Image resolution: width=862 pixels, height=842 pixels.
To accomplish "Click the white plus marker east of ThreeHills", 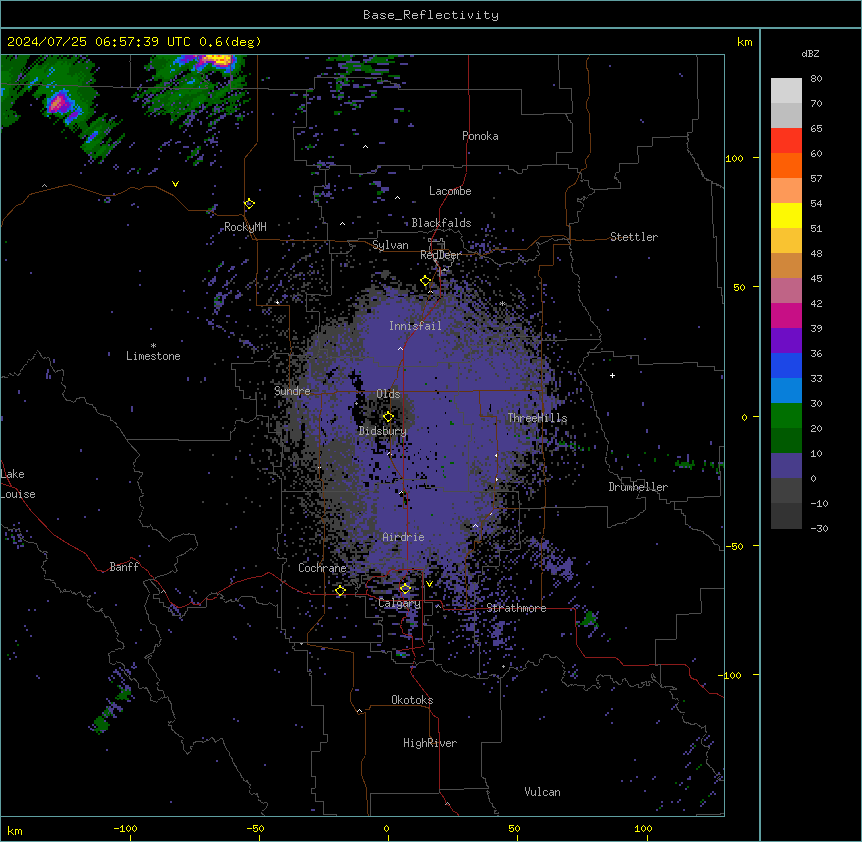I will (x=612, y=375).
